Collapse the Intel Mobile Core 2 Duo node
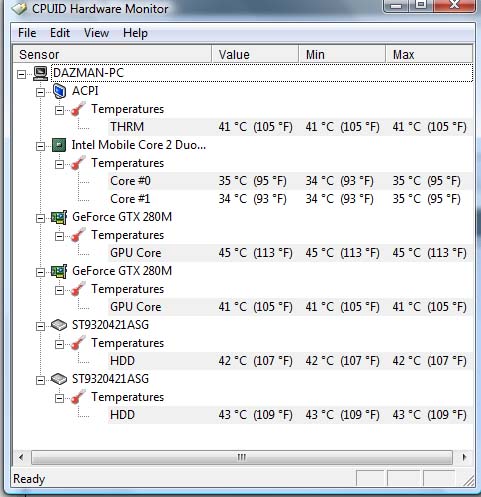481x497 pixels. pyautogui.click(x=40, y=146)
